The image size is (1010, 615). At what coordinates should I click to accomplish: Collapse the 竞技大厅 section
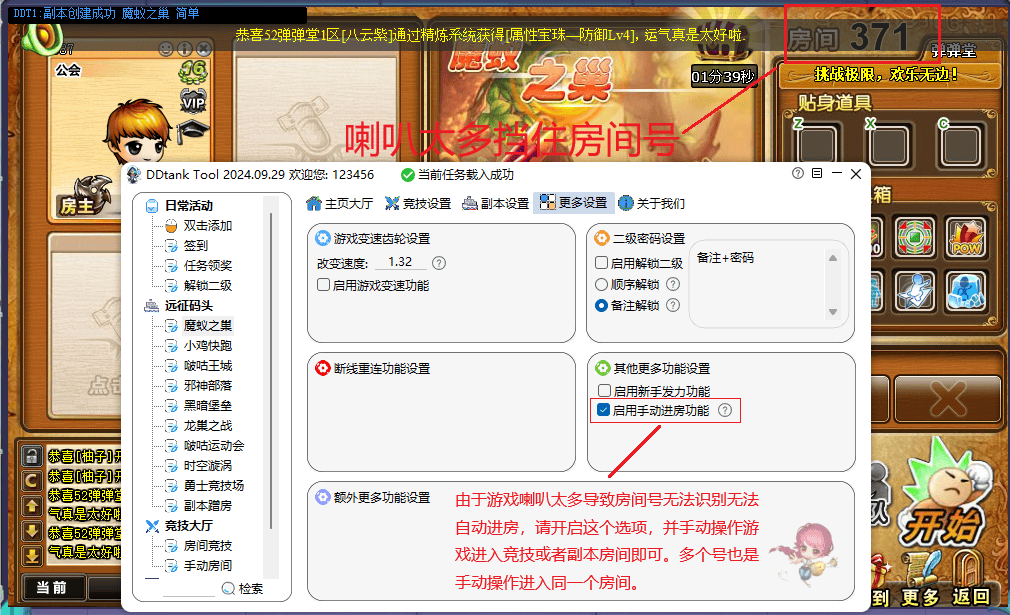[151, 524]
